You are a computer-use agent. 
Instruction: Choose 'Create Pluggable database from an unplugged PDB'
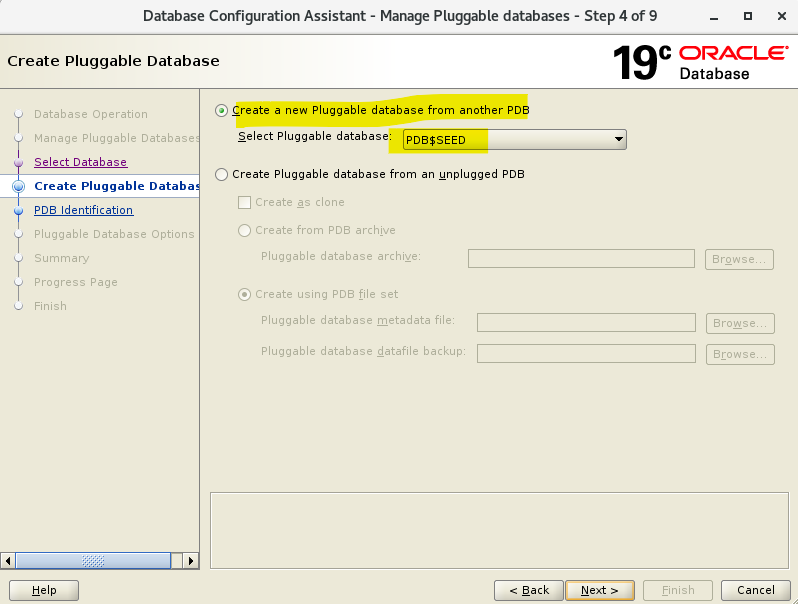point(221,175)
